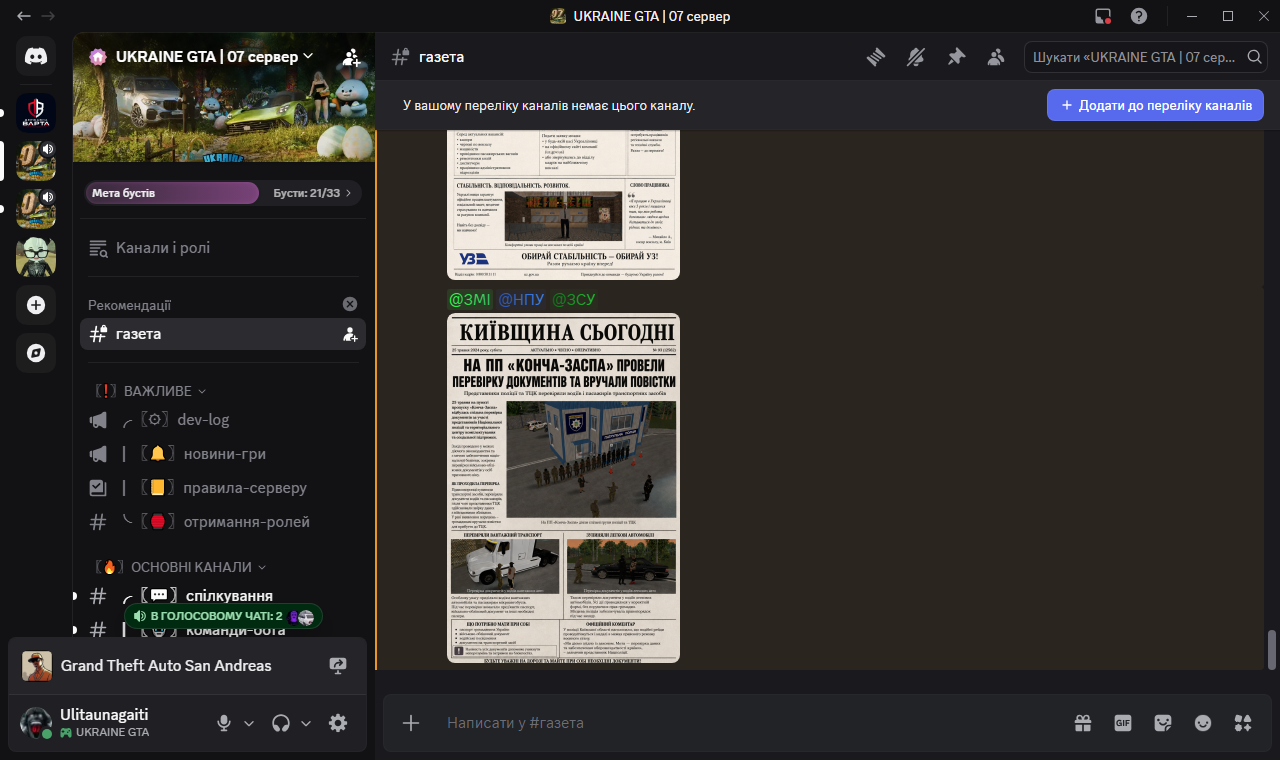Open attachment plus button in message box

(411, 722)
